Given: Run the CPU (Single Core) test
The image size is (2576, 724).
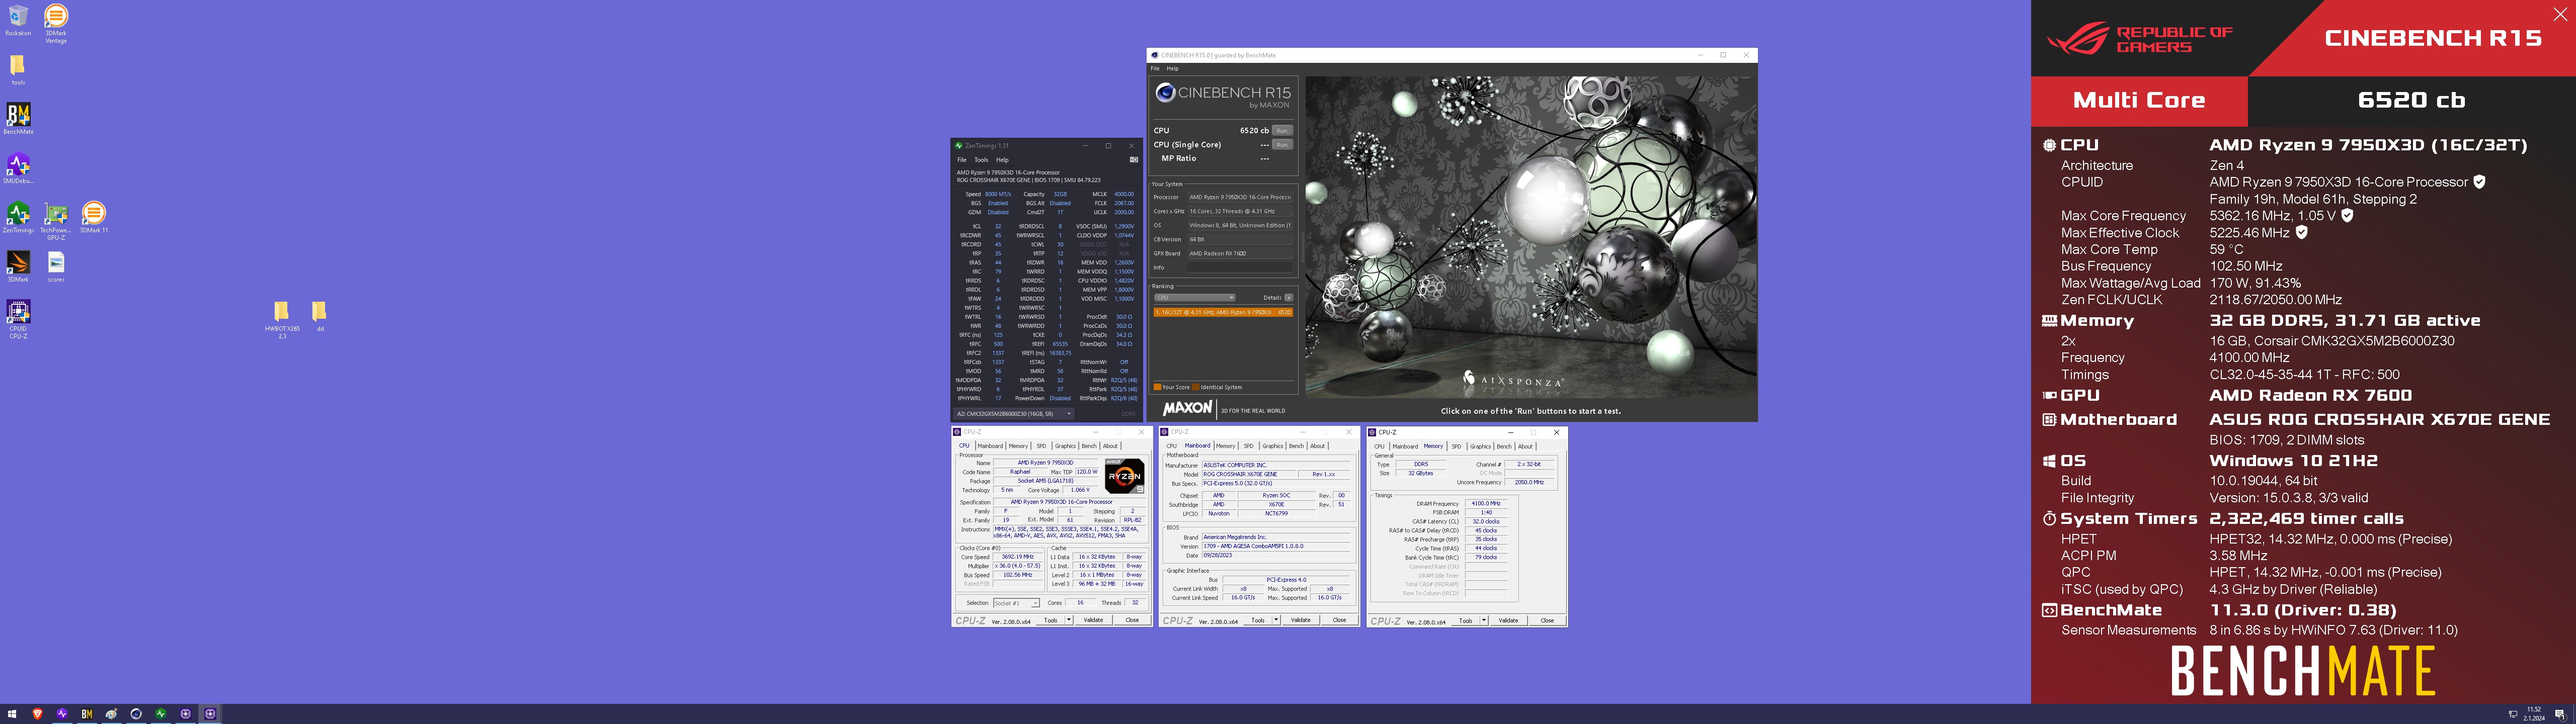Looking at the screenshot, I should tap(1282, 145).
